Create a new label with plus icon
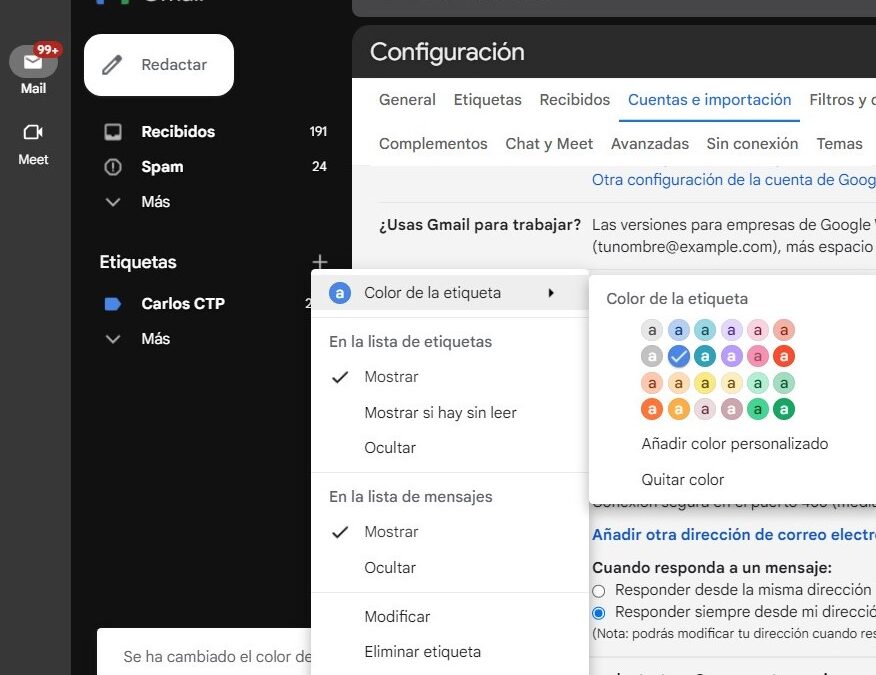Image resolution: width=876 pixels, height=675 pixels. pos(320,262)
